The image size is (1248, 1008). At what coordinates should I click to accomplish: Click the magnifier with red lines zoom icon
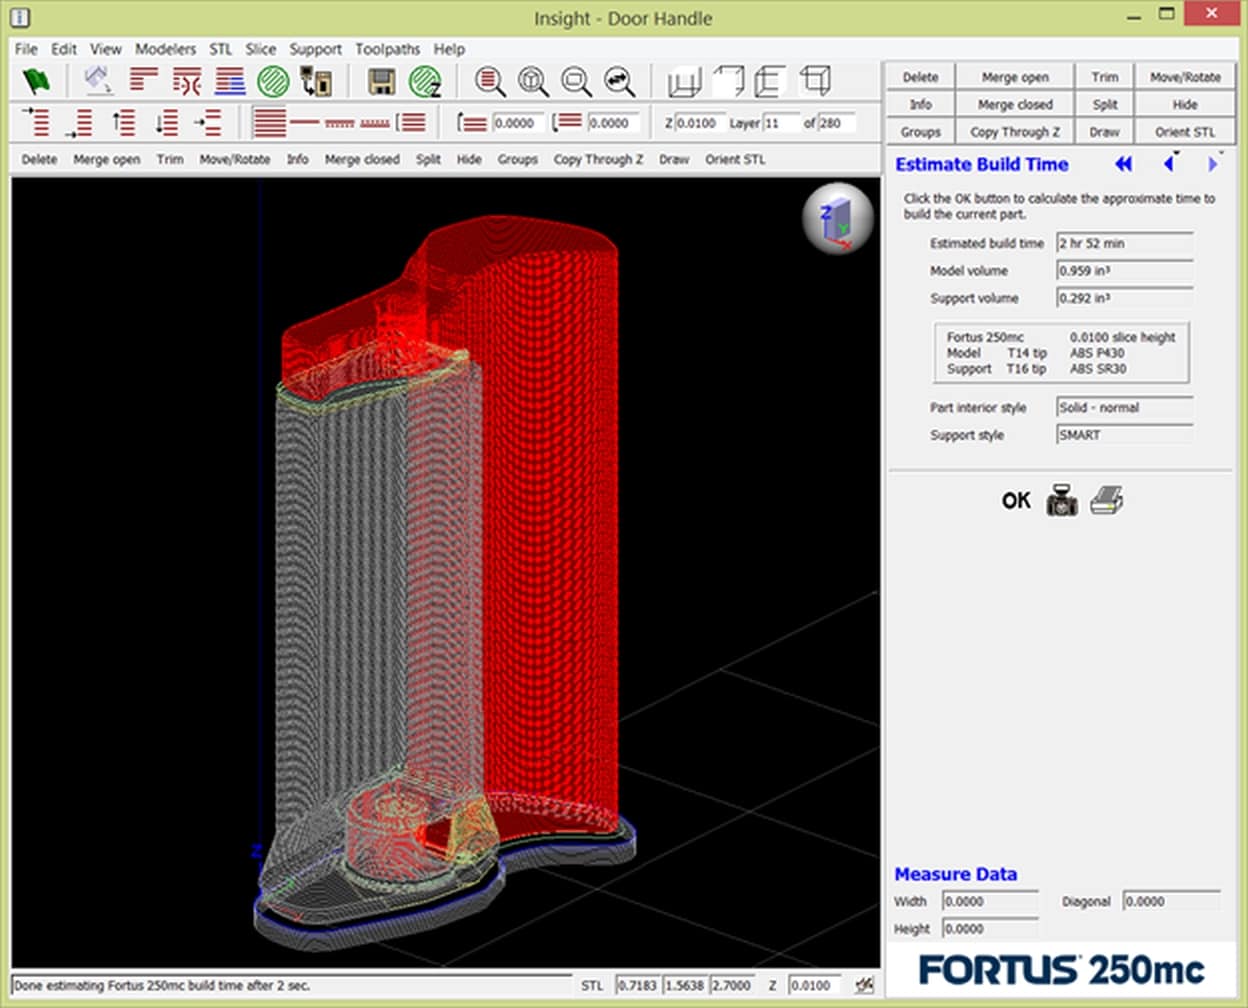(490, 81)
